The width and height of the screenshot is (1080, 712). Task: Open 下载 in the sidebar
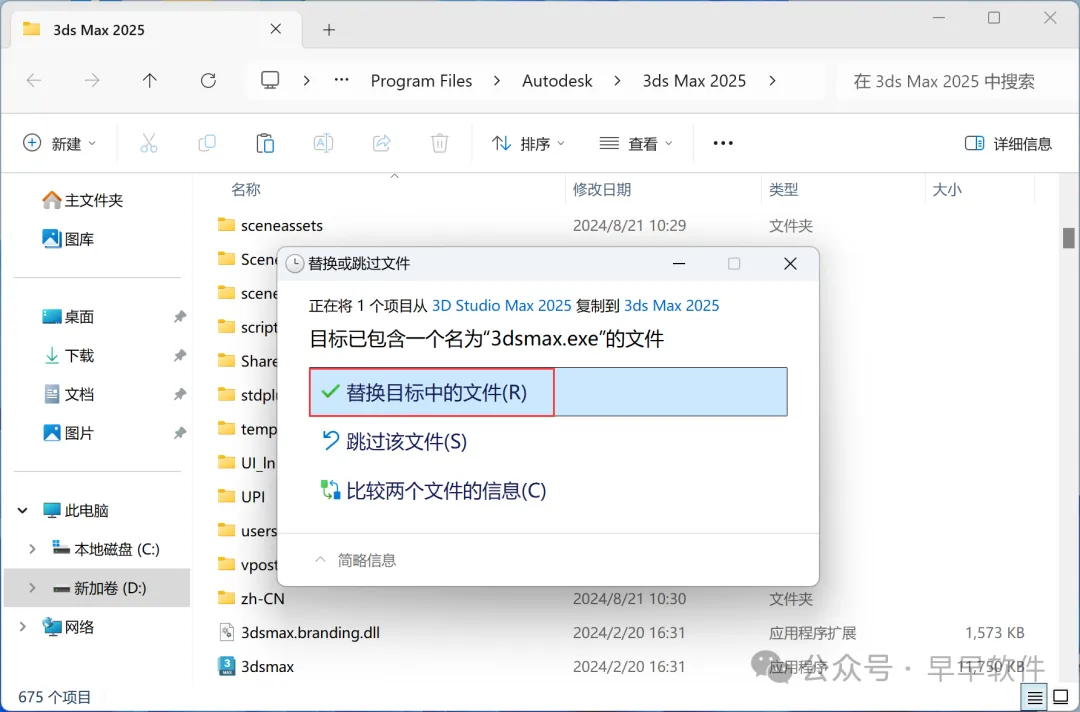tap(68, 355)
